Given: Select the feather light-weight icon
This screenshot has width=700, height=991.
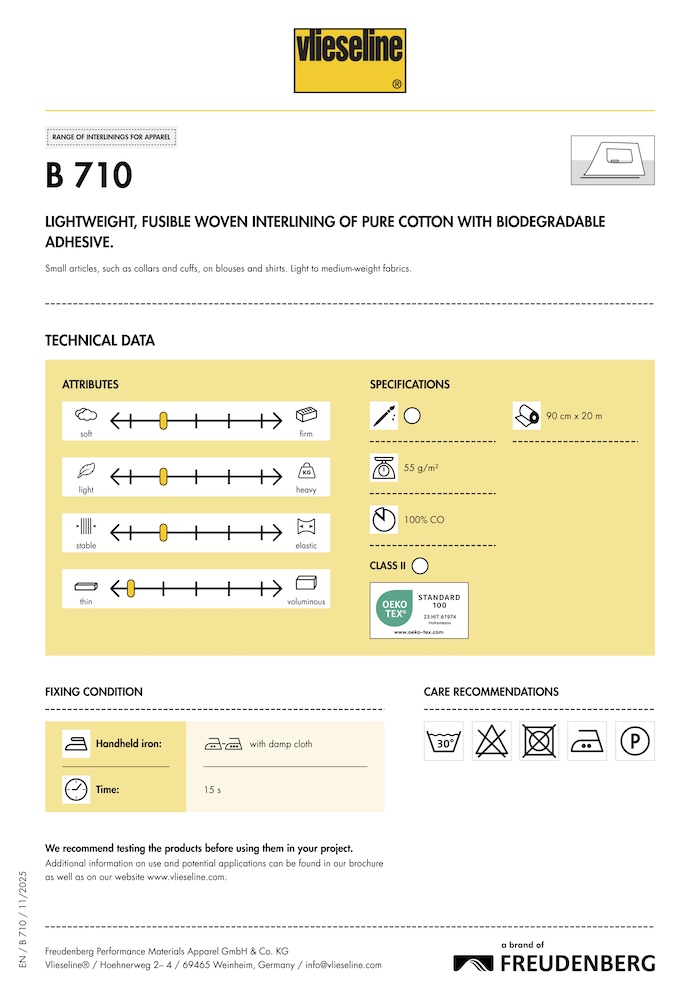Looking at the screenshot, I should [87, 471].
